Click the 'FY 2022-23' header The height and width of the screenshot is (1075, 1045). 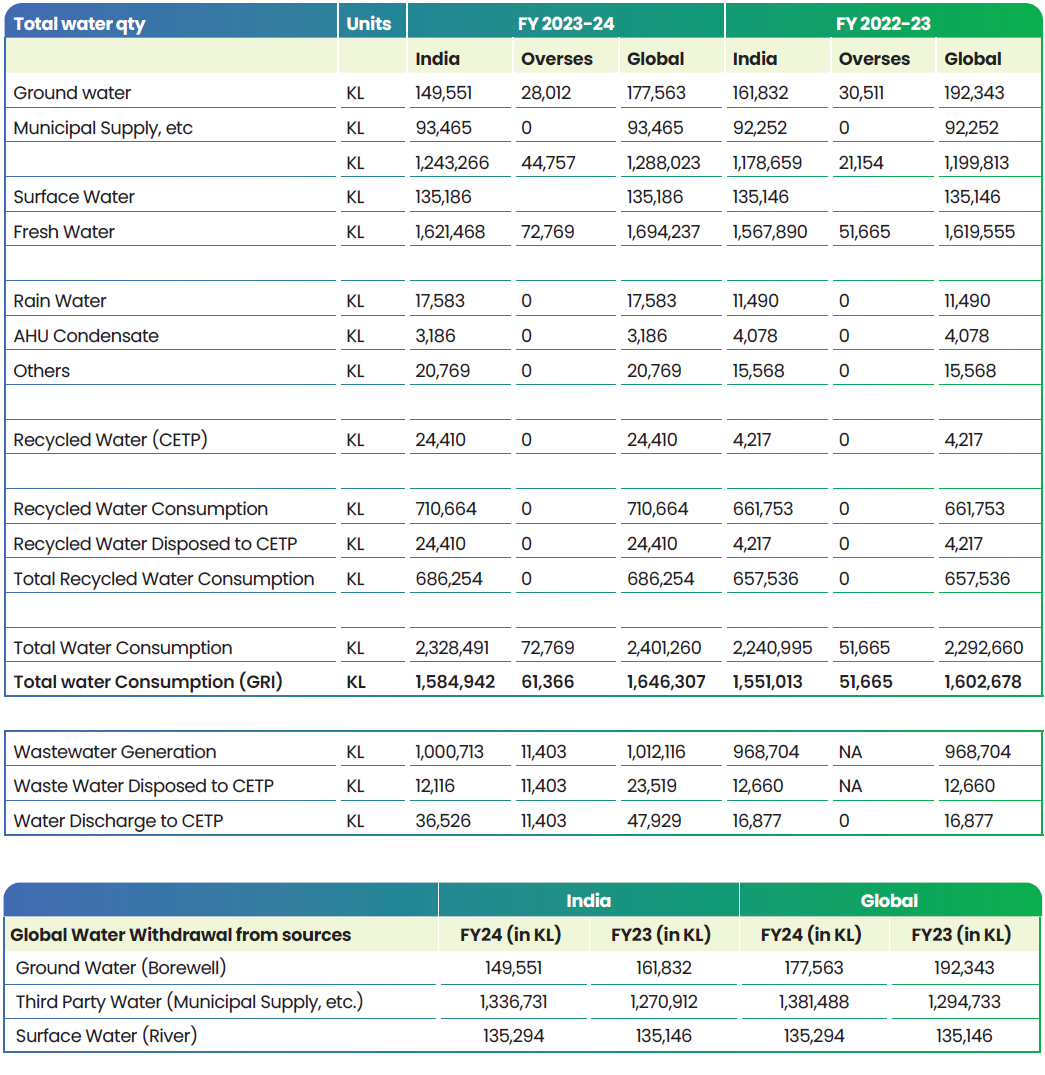pyautogui.click(x=883, y=24)
